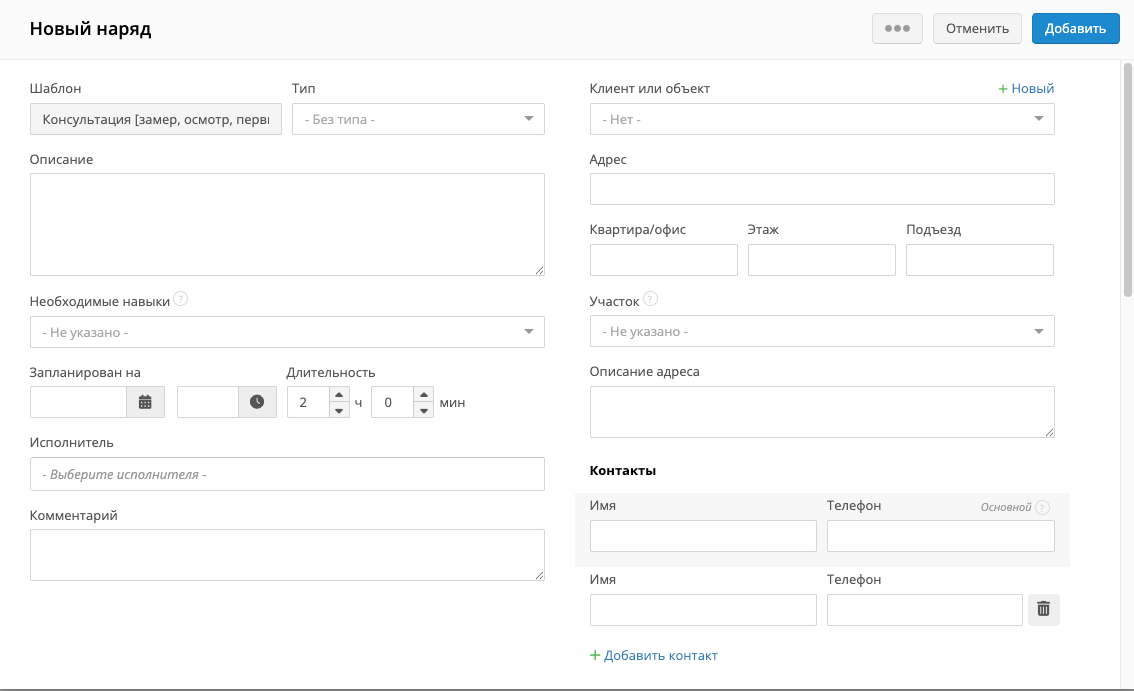Show help icon next to Основной

click(x=1042, y=507)
